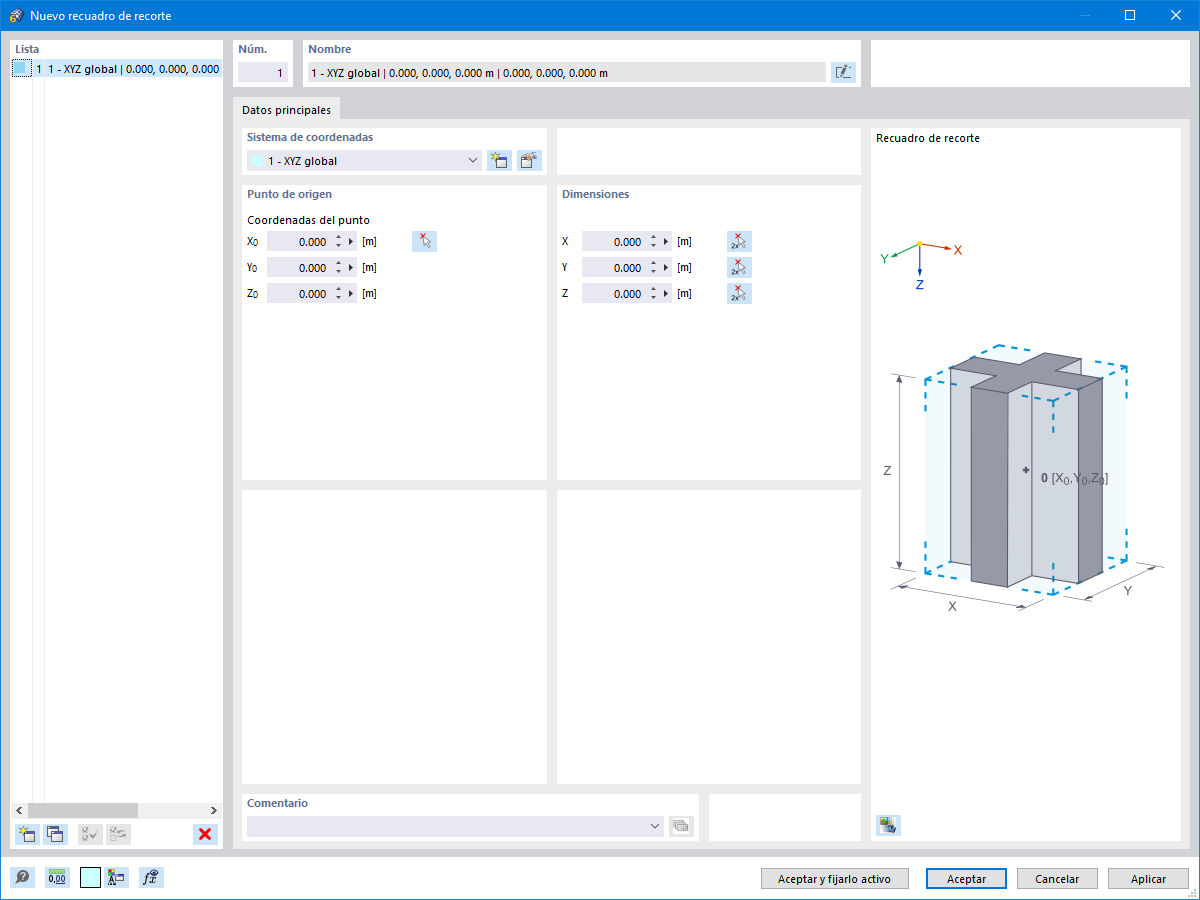Screen dimensions: 1200x900
Task: Open the X0 field flyout arrow
Action: pyautogui.click(x=351, y=241)
